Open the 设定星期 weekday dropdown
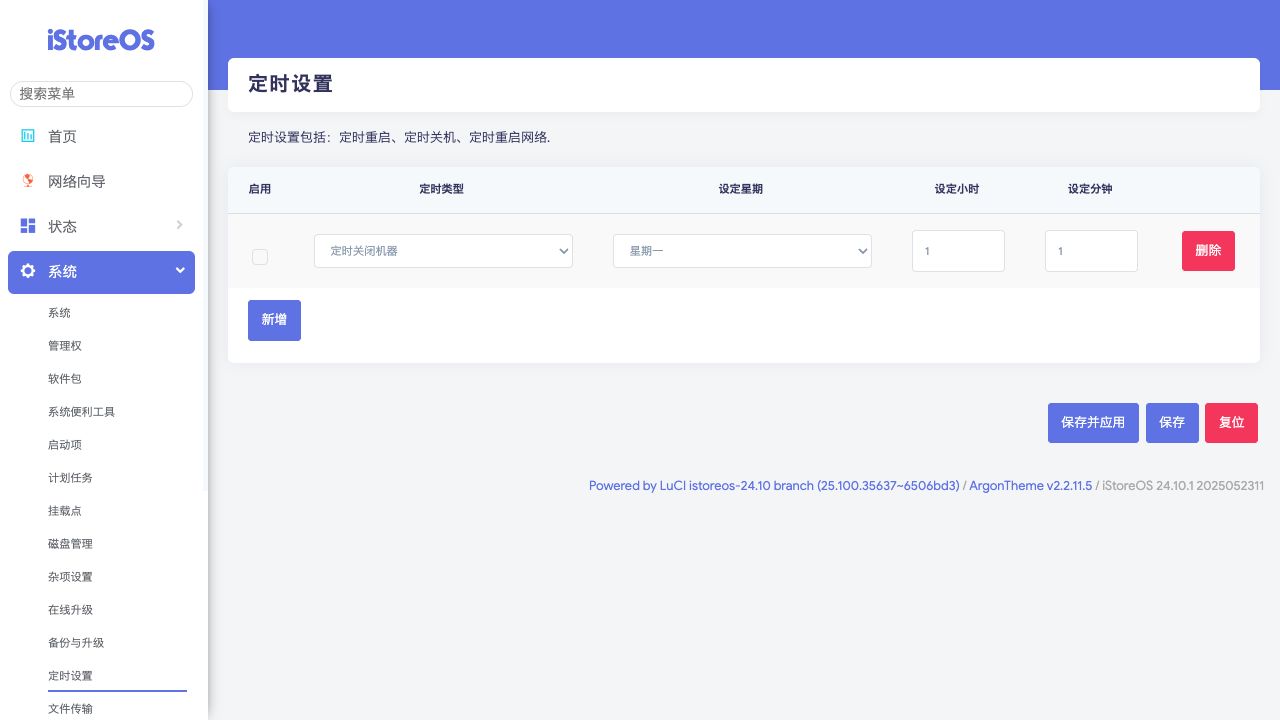The width and height of the screenshot is (1280, 720). 742,251
